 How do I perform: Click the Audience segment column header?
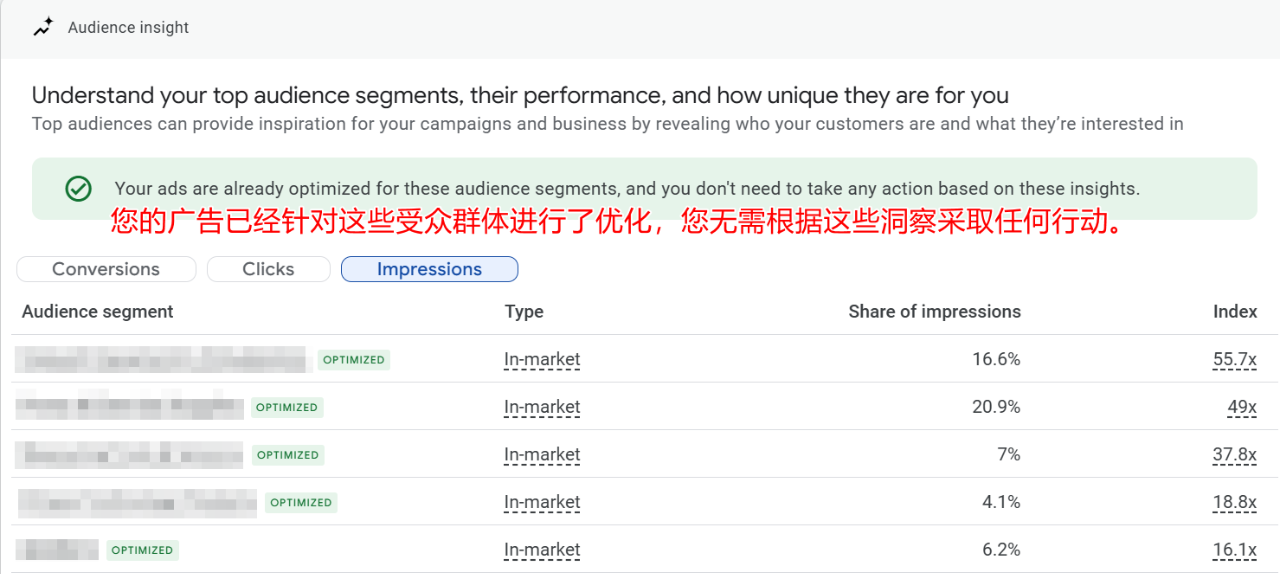pos(98,311)
